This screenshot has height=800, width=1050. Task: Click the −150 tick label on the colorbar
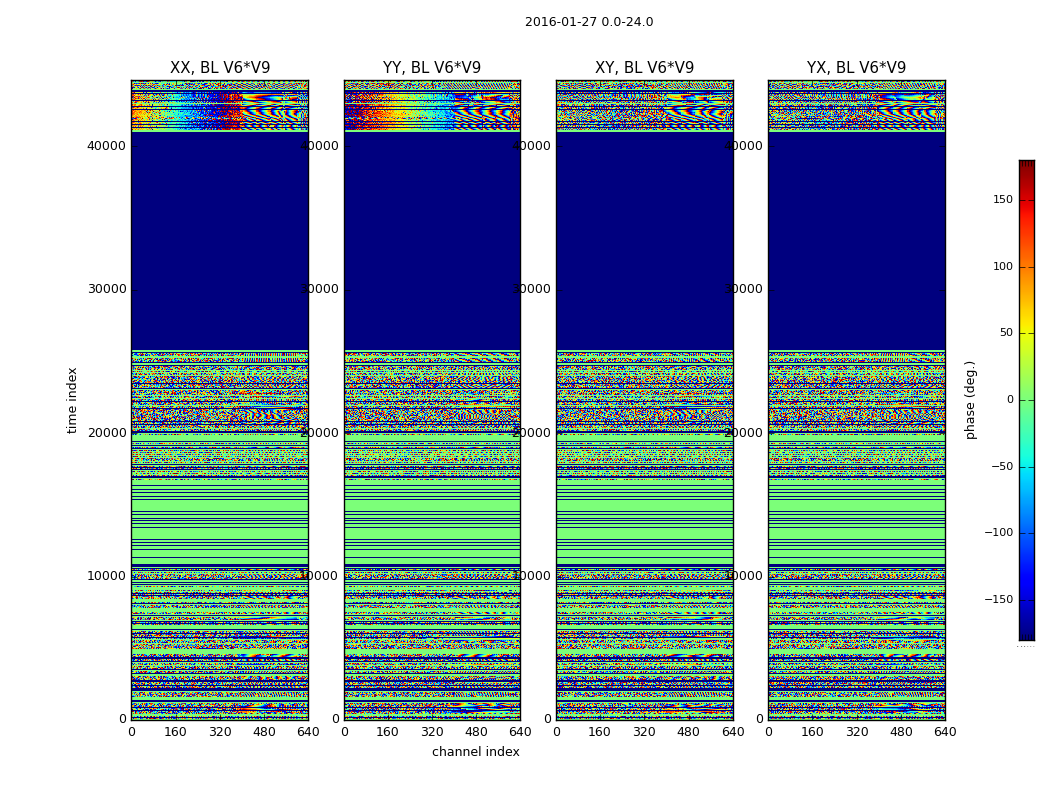coord(998,600)
